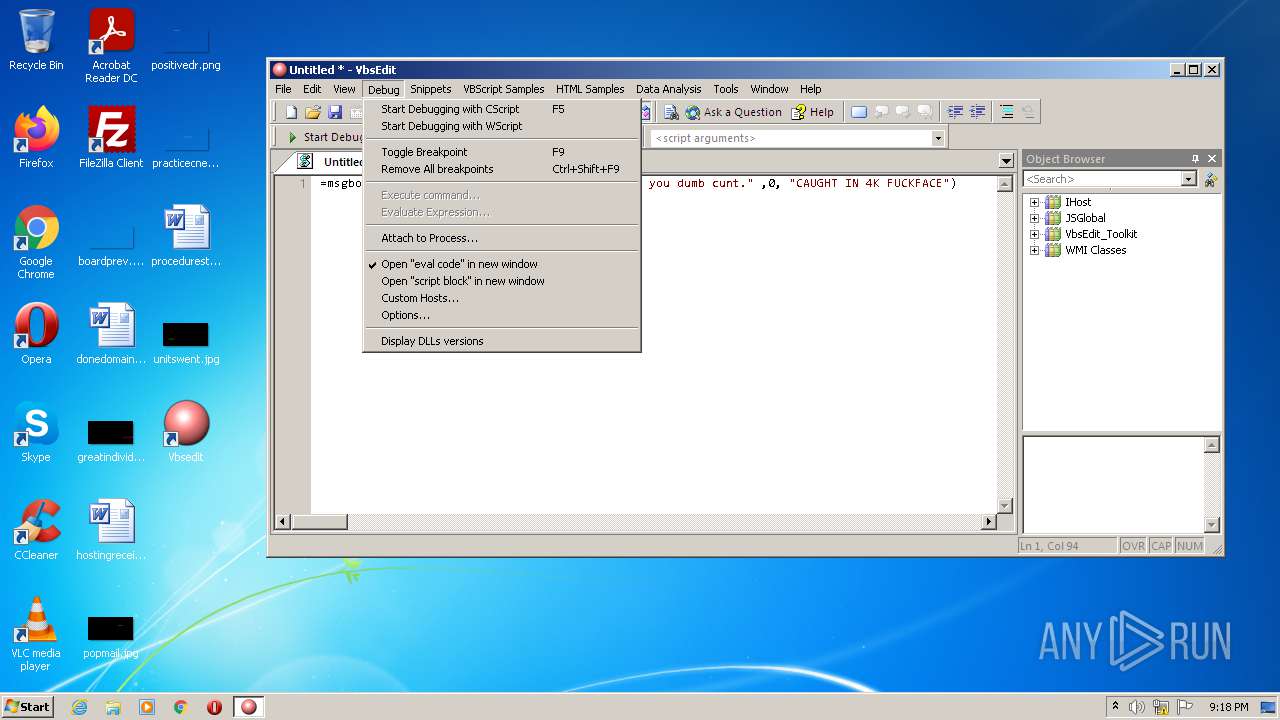Click the volume speaker tray icon
1280x720 pixels.
point(1137,707)
